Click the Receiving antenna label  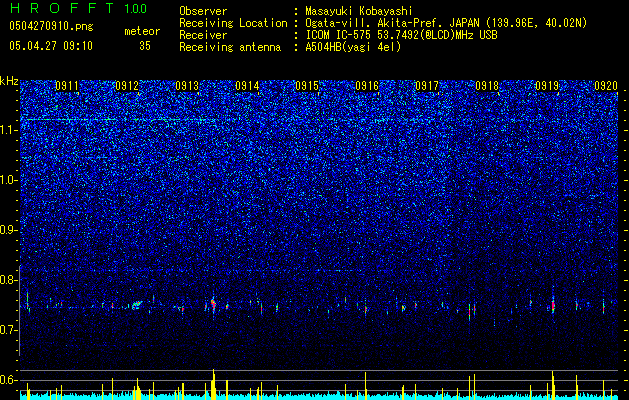pyautogui.click(x=230, y=47)
